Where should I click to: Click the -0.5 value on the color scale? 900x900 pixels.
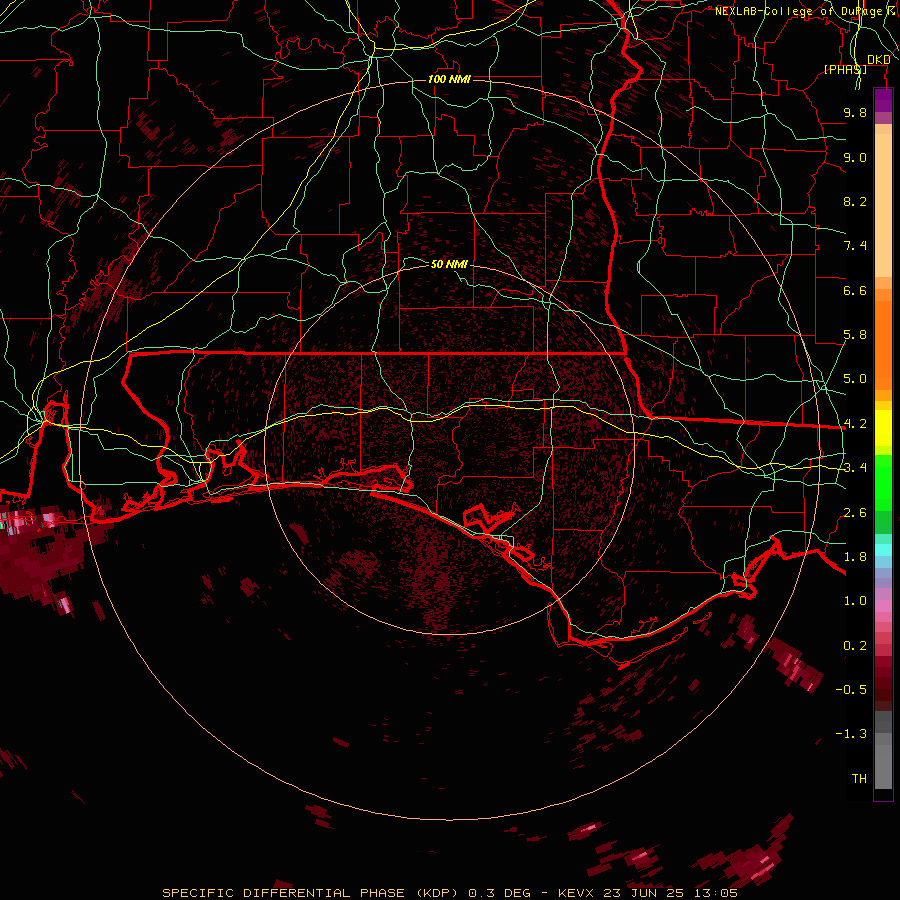click(x=851, y=690)
